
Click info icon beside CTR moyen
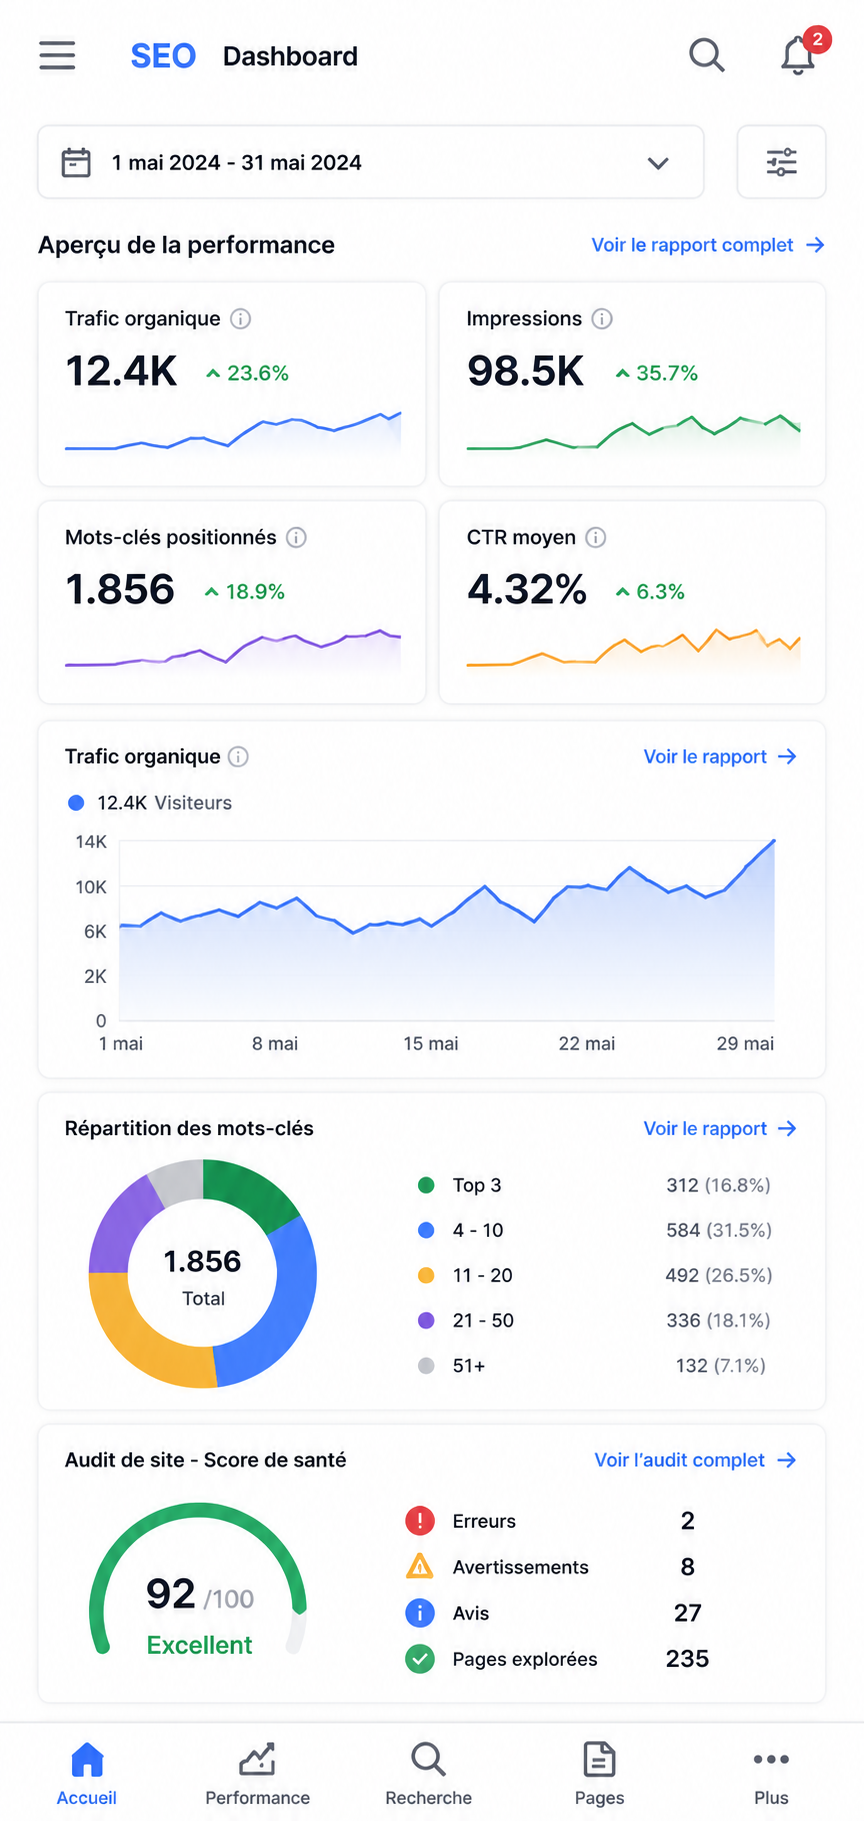(x=596, y=537)
